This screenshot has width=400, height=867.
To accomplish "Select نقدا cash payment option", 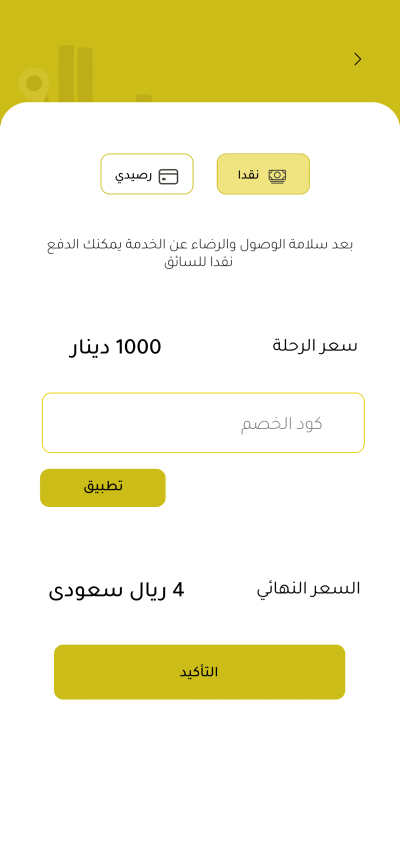I will 263,174.
